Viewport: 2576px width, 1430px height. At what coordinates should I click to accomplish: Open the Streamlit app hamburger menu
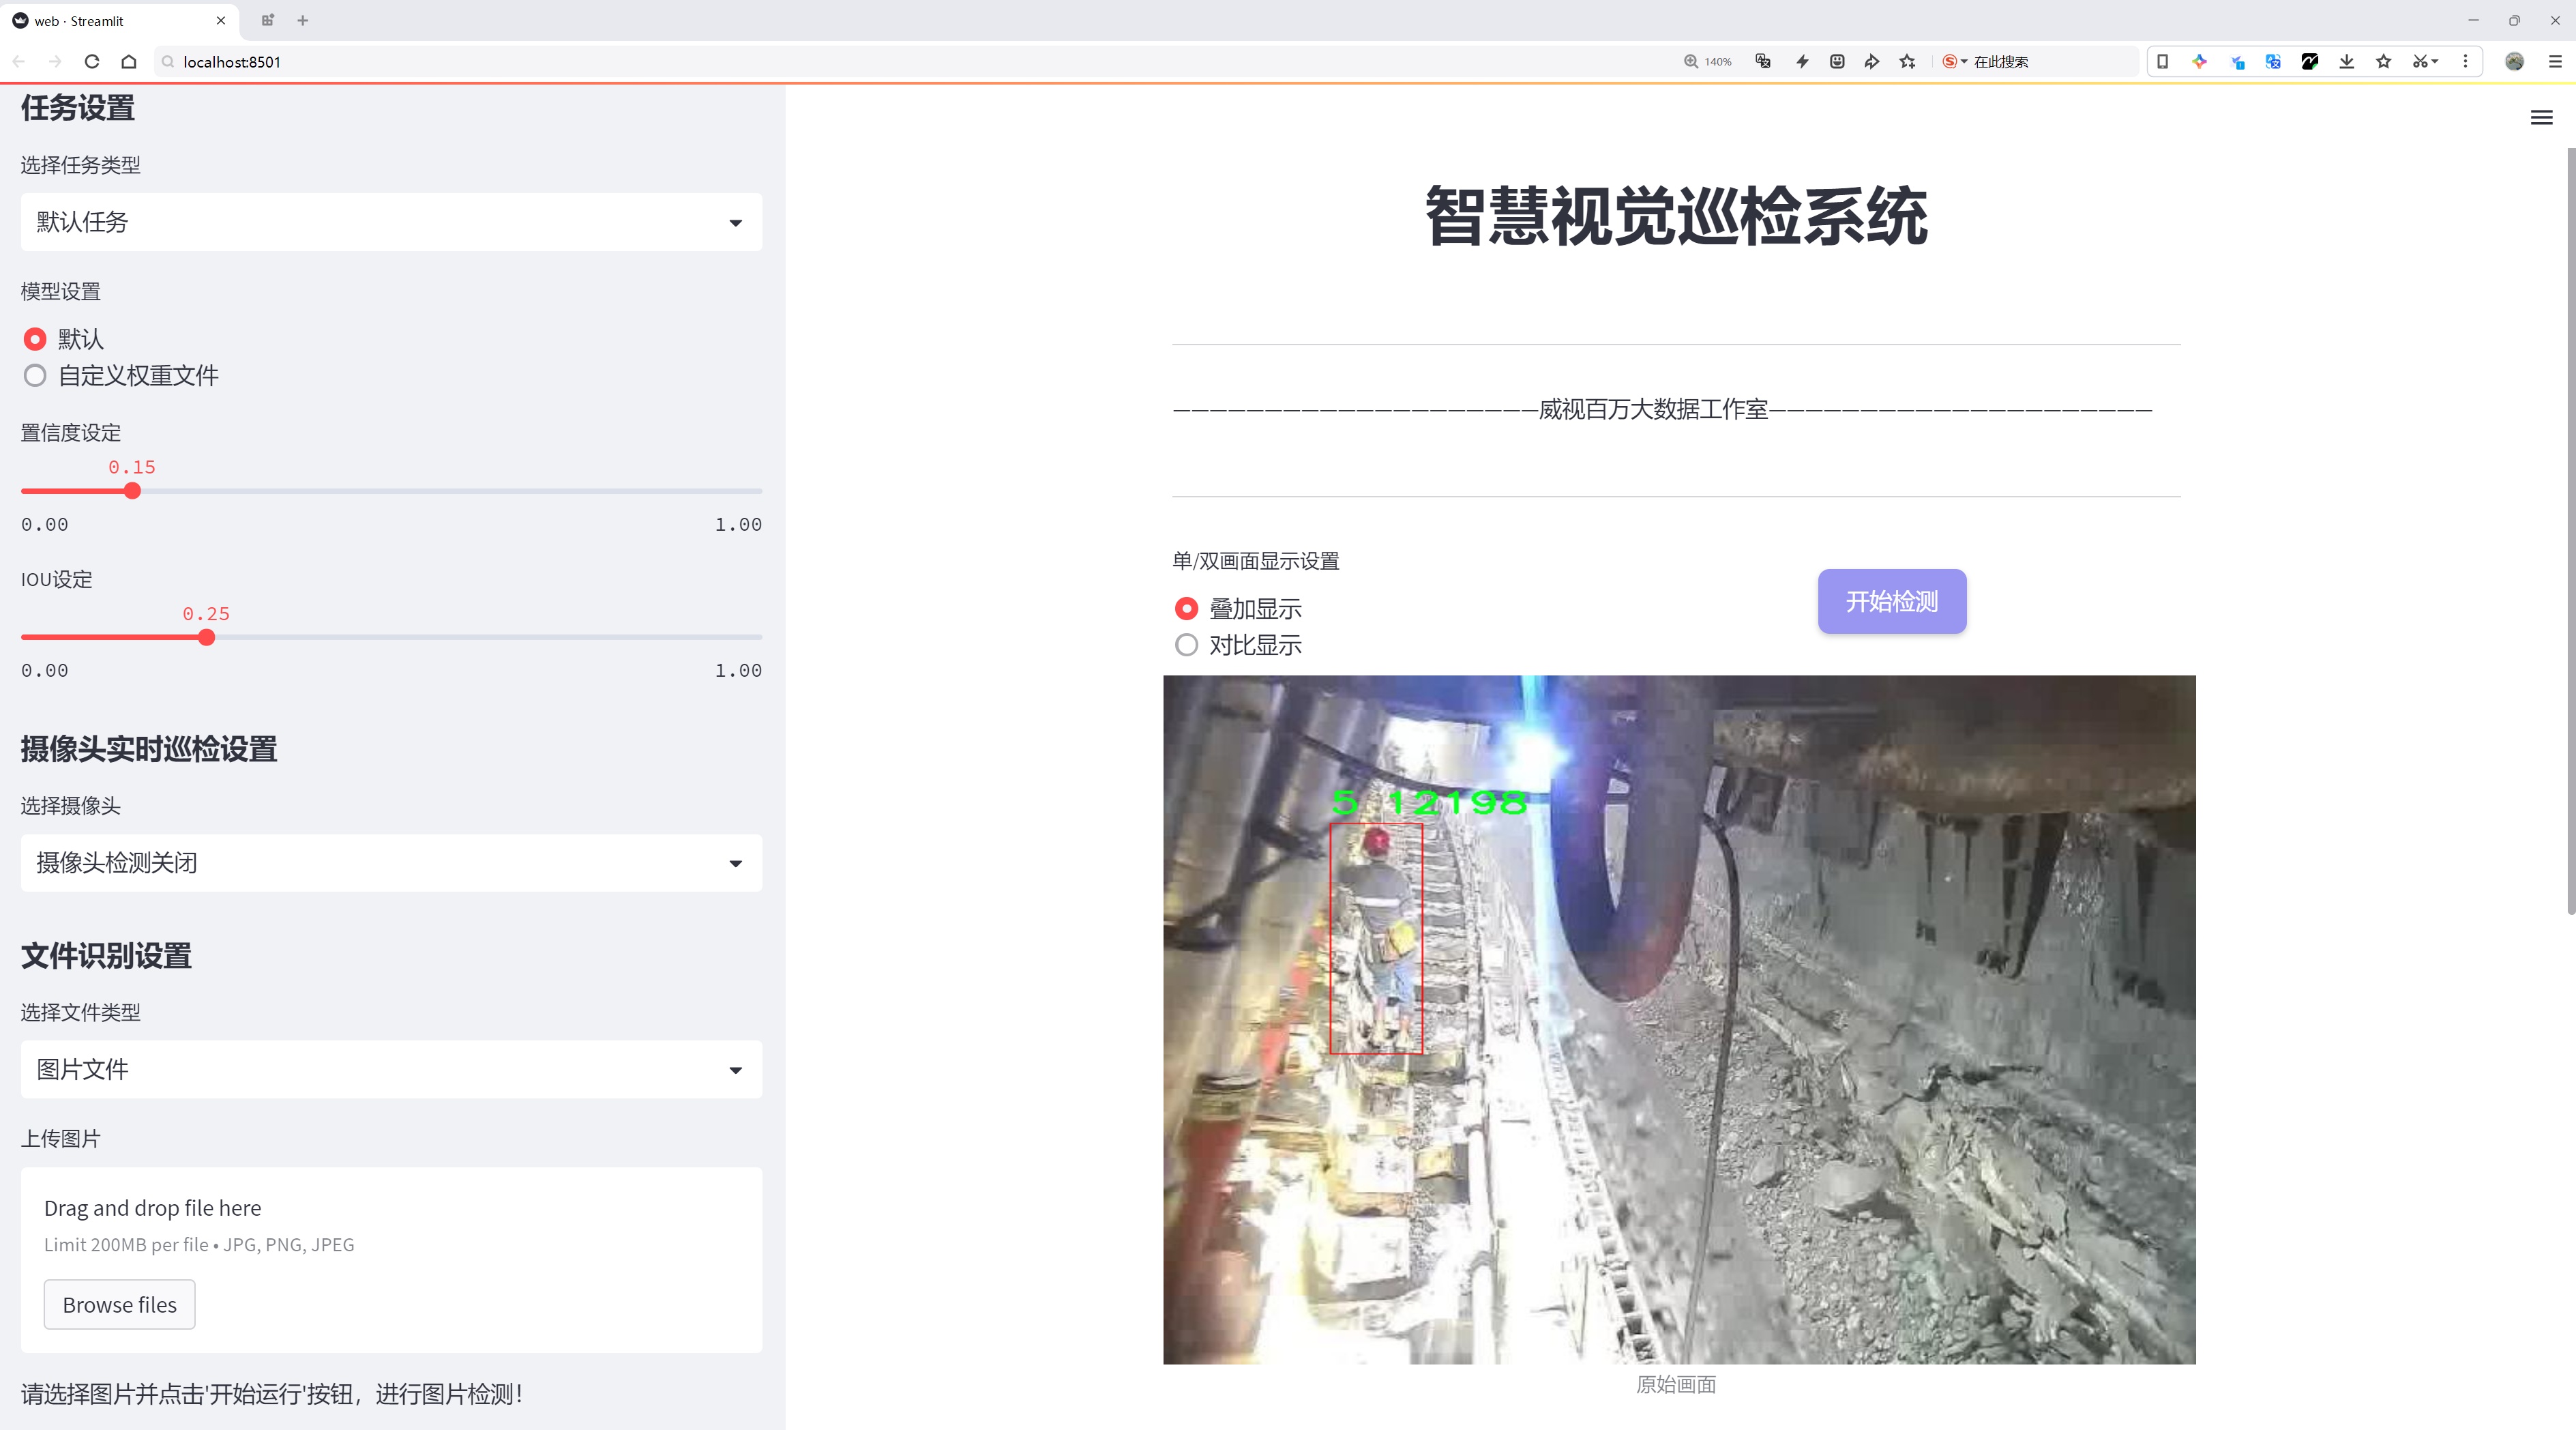click(2541, 118)
